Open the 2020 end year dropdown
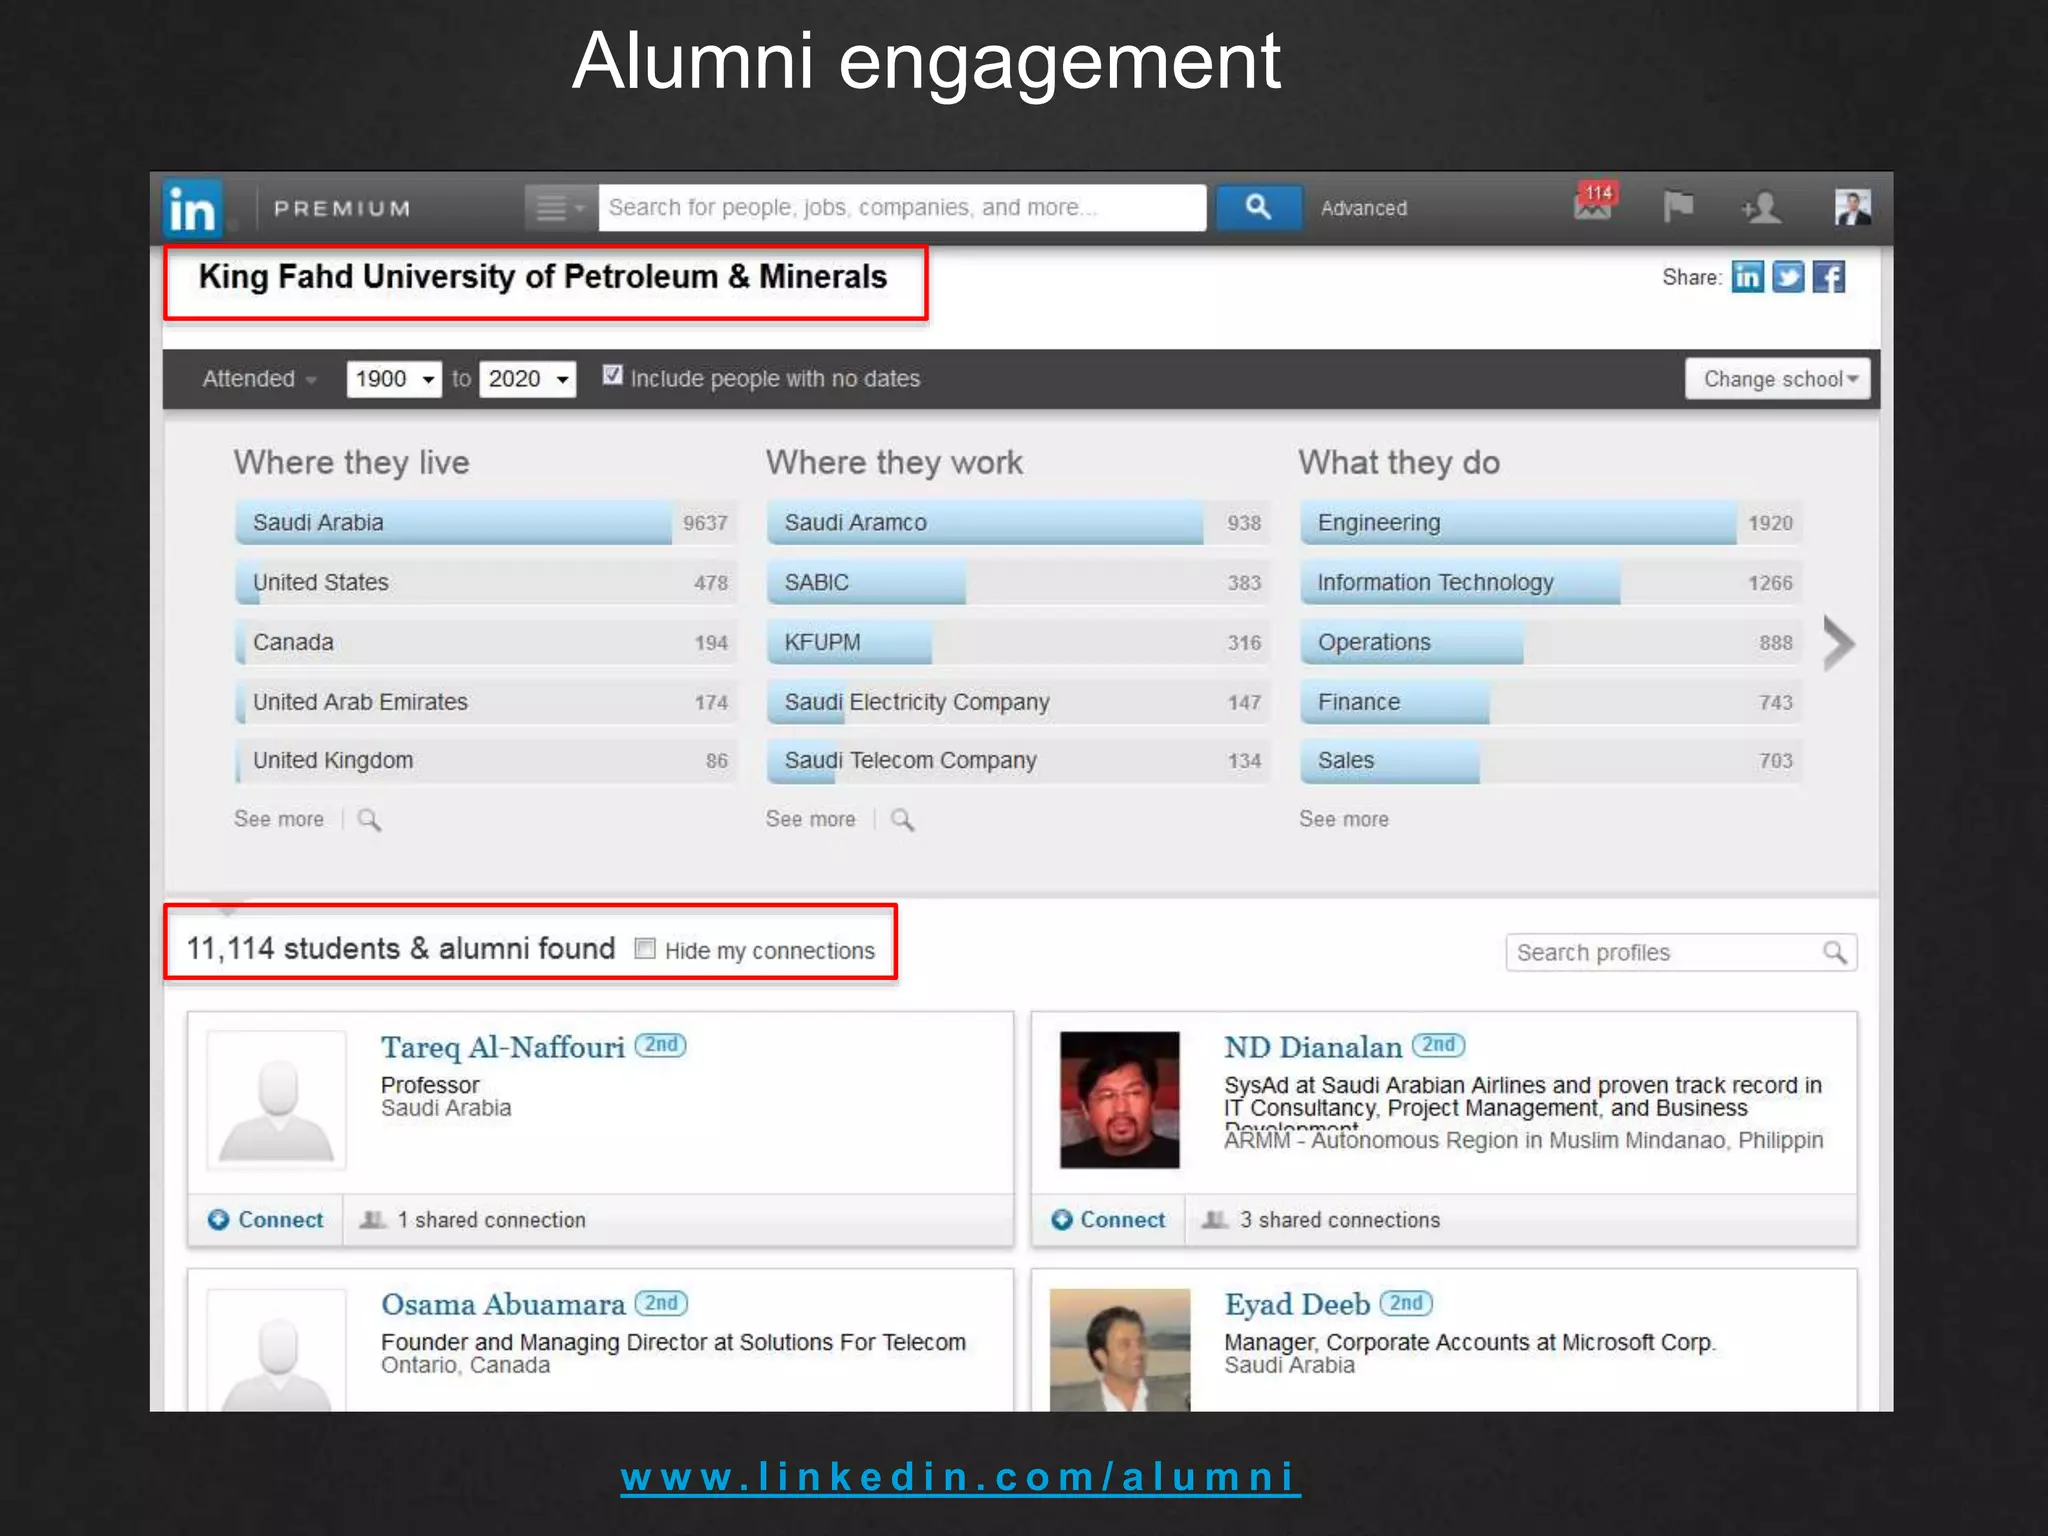Screen dimensions: 2048x1536 [528, 379]
